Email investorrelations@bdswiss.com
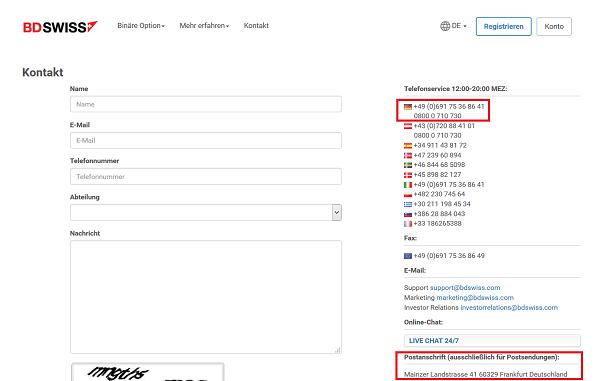This screenshot has width=600, height=381. 509,308
